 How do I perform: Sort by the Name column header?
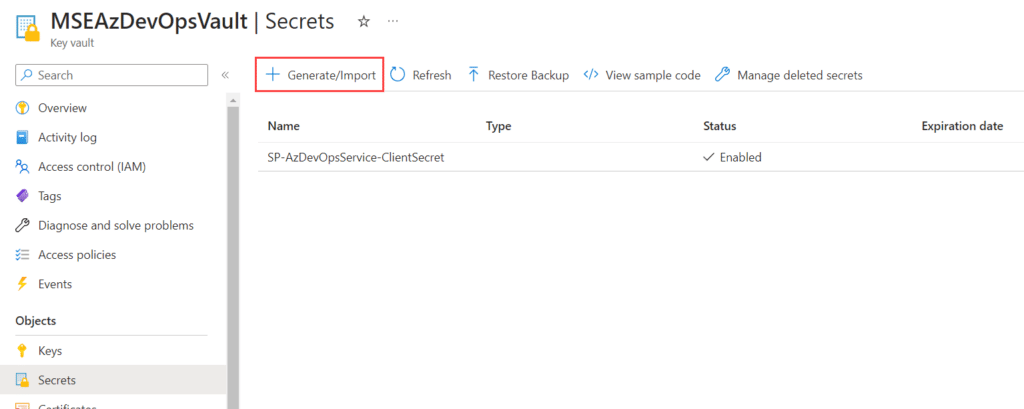pos(283,127)
